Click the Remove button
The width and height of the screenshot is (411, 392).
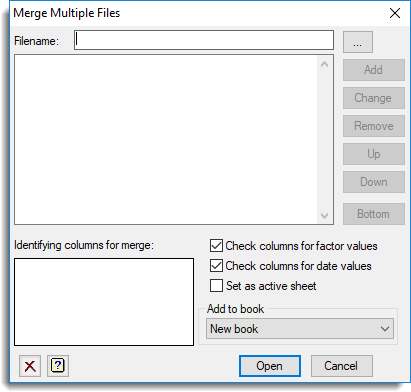click(374, 126)
